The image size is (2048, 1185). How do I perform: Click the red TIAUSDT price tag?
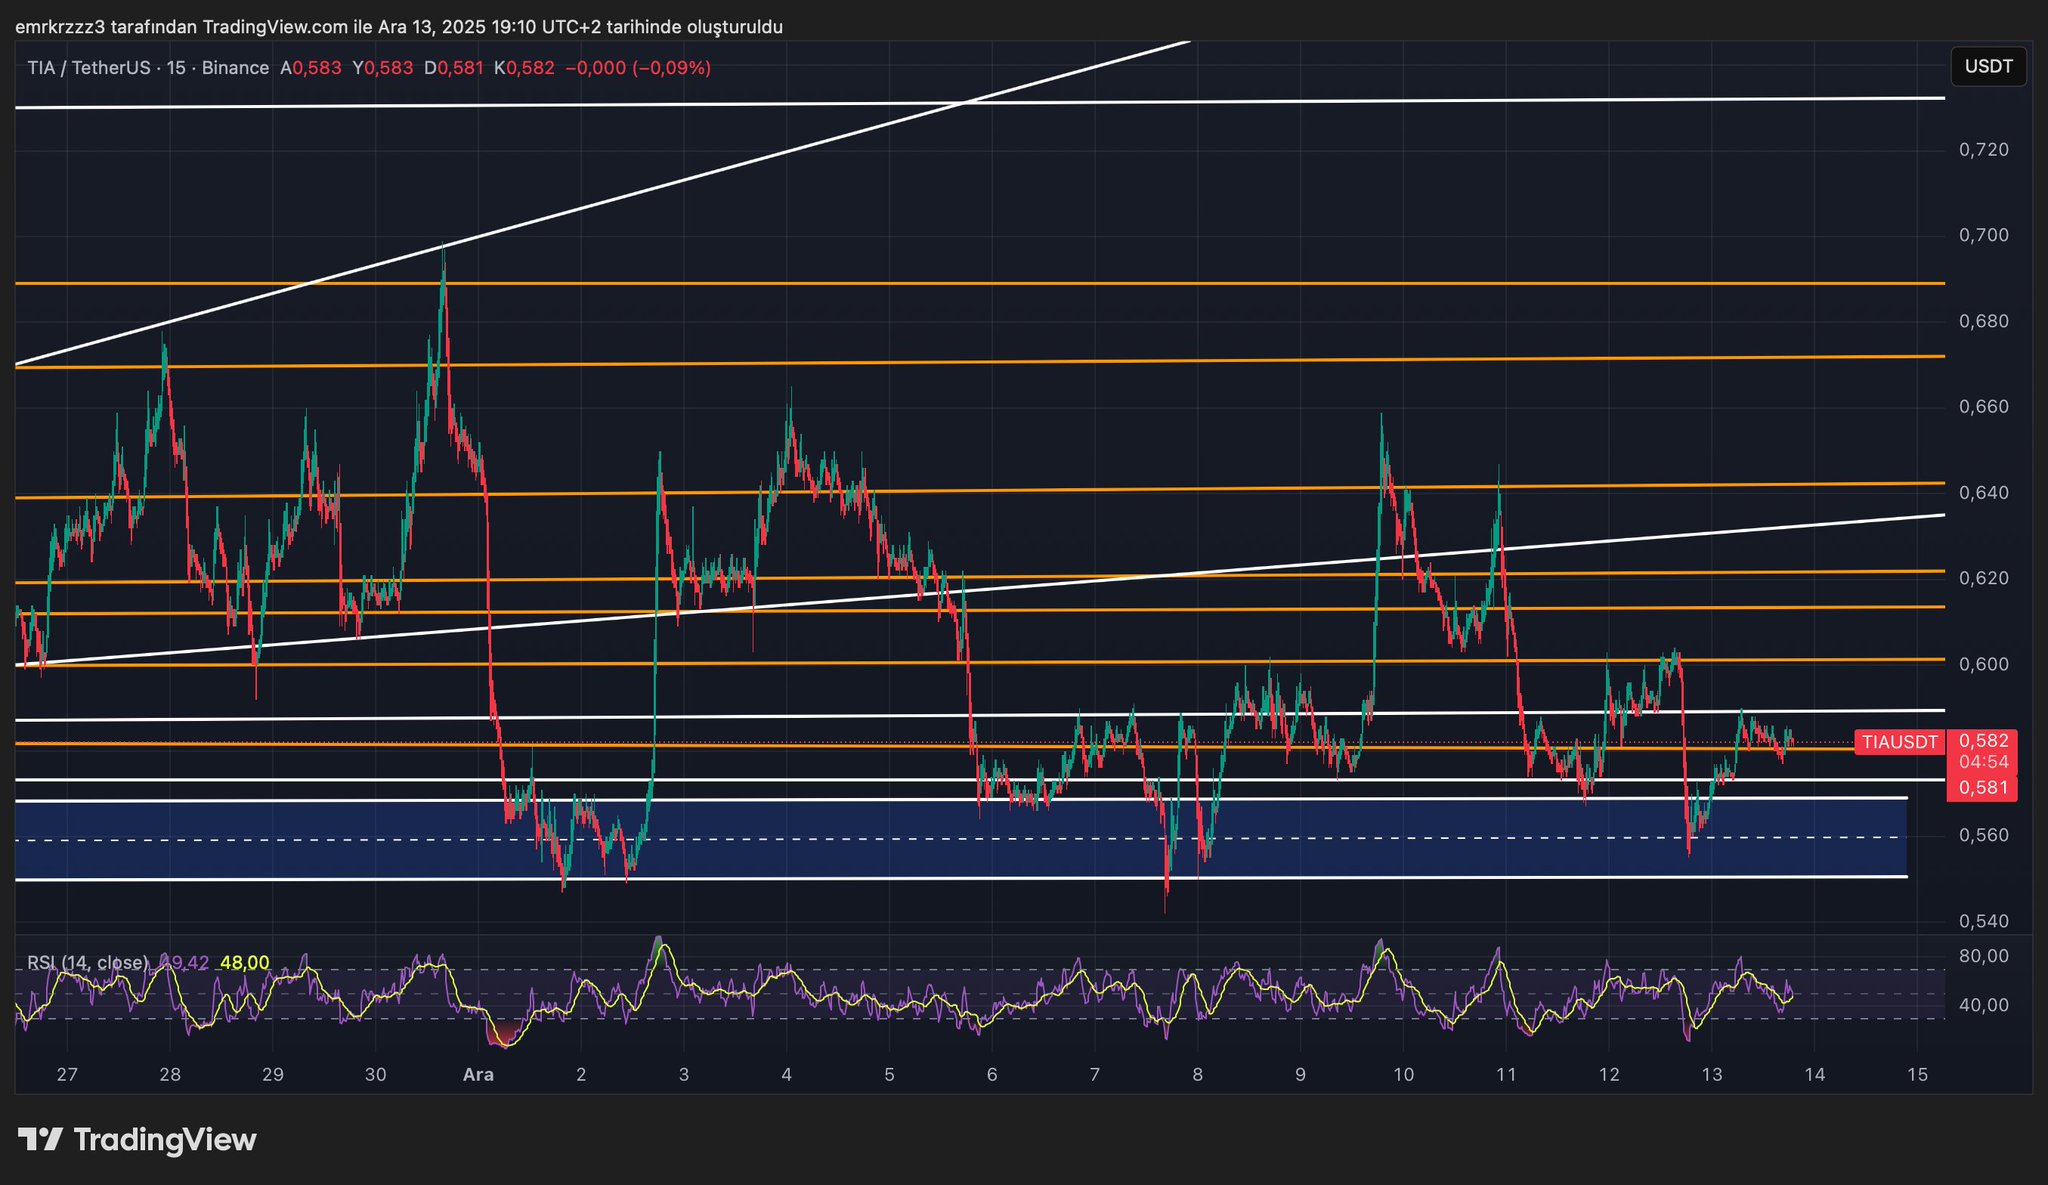coord(1899,742)
